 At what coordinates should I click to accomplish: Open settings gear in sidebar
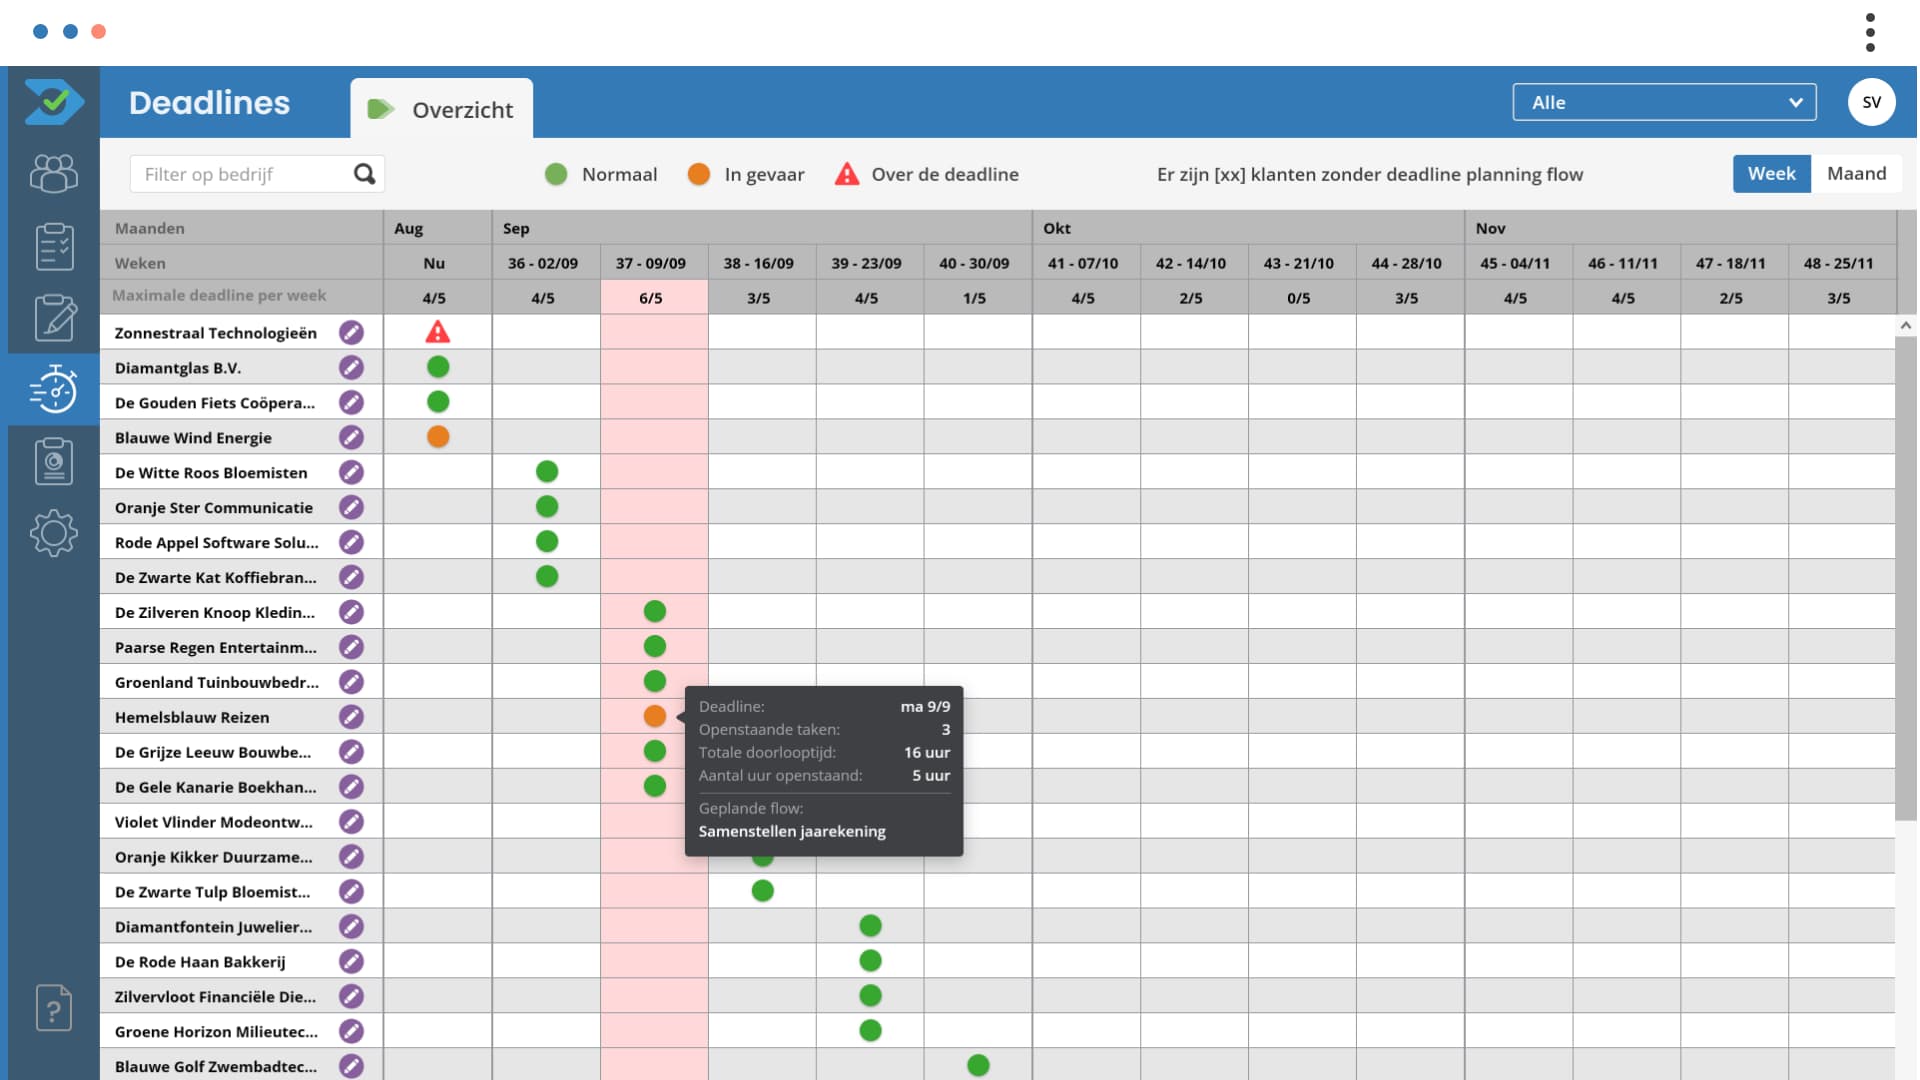[x=54, y=533]
